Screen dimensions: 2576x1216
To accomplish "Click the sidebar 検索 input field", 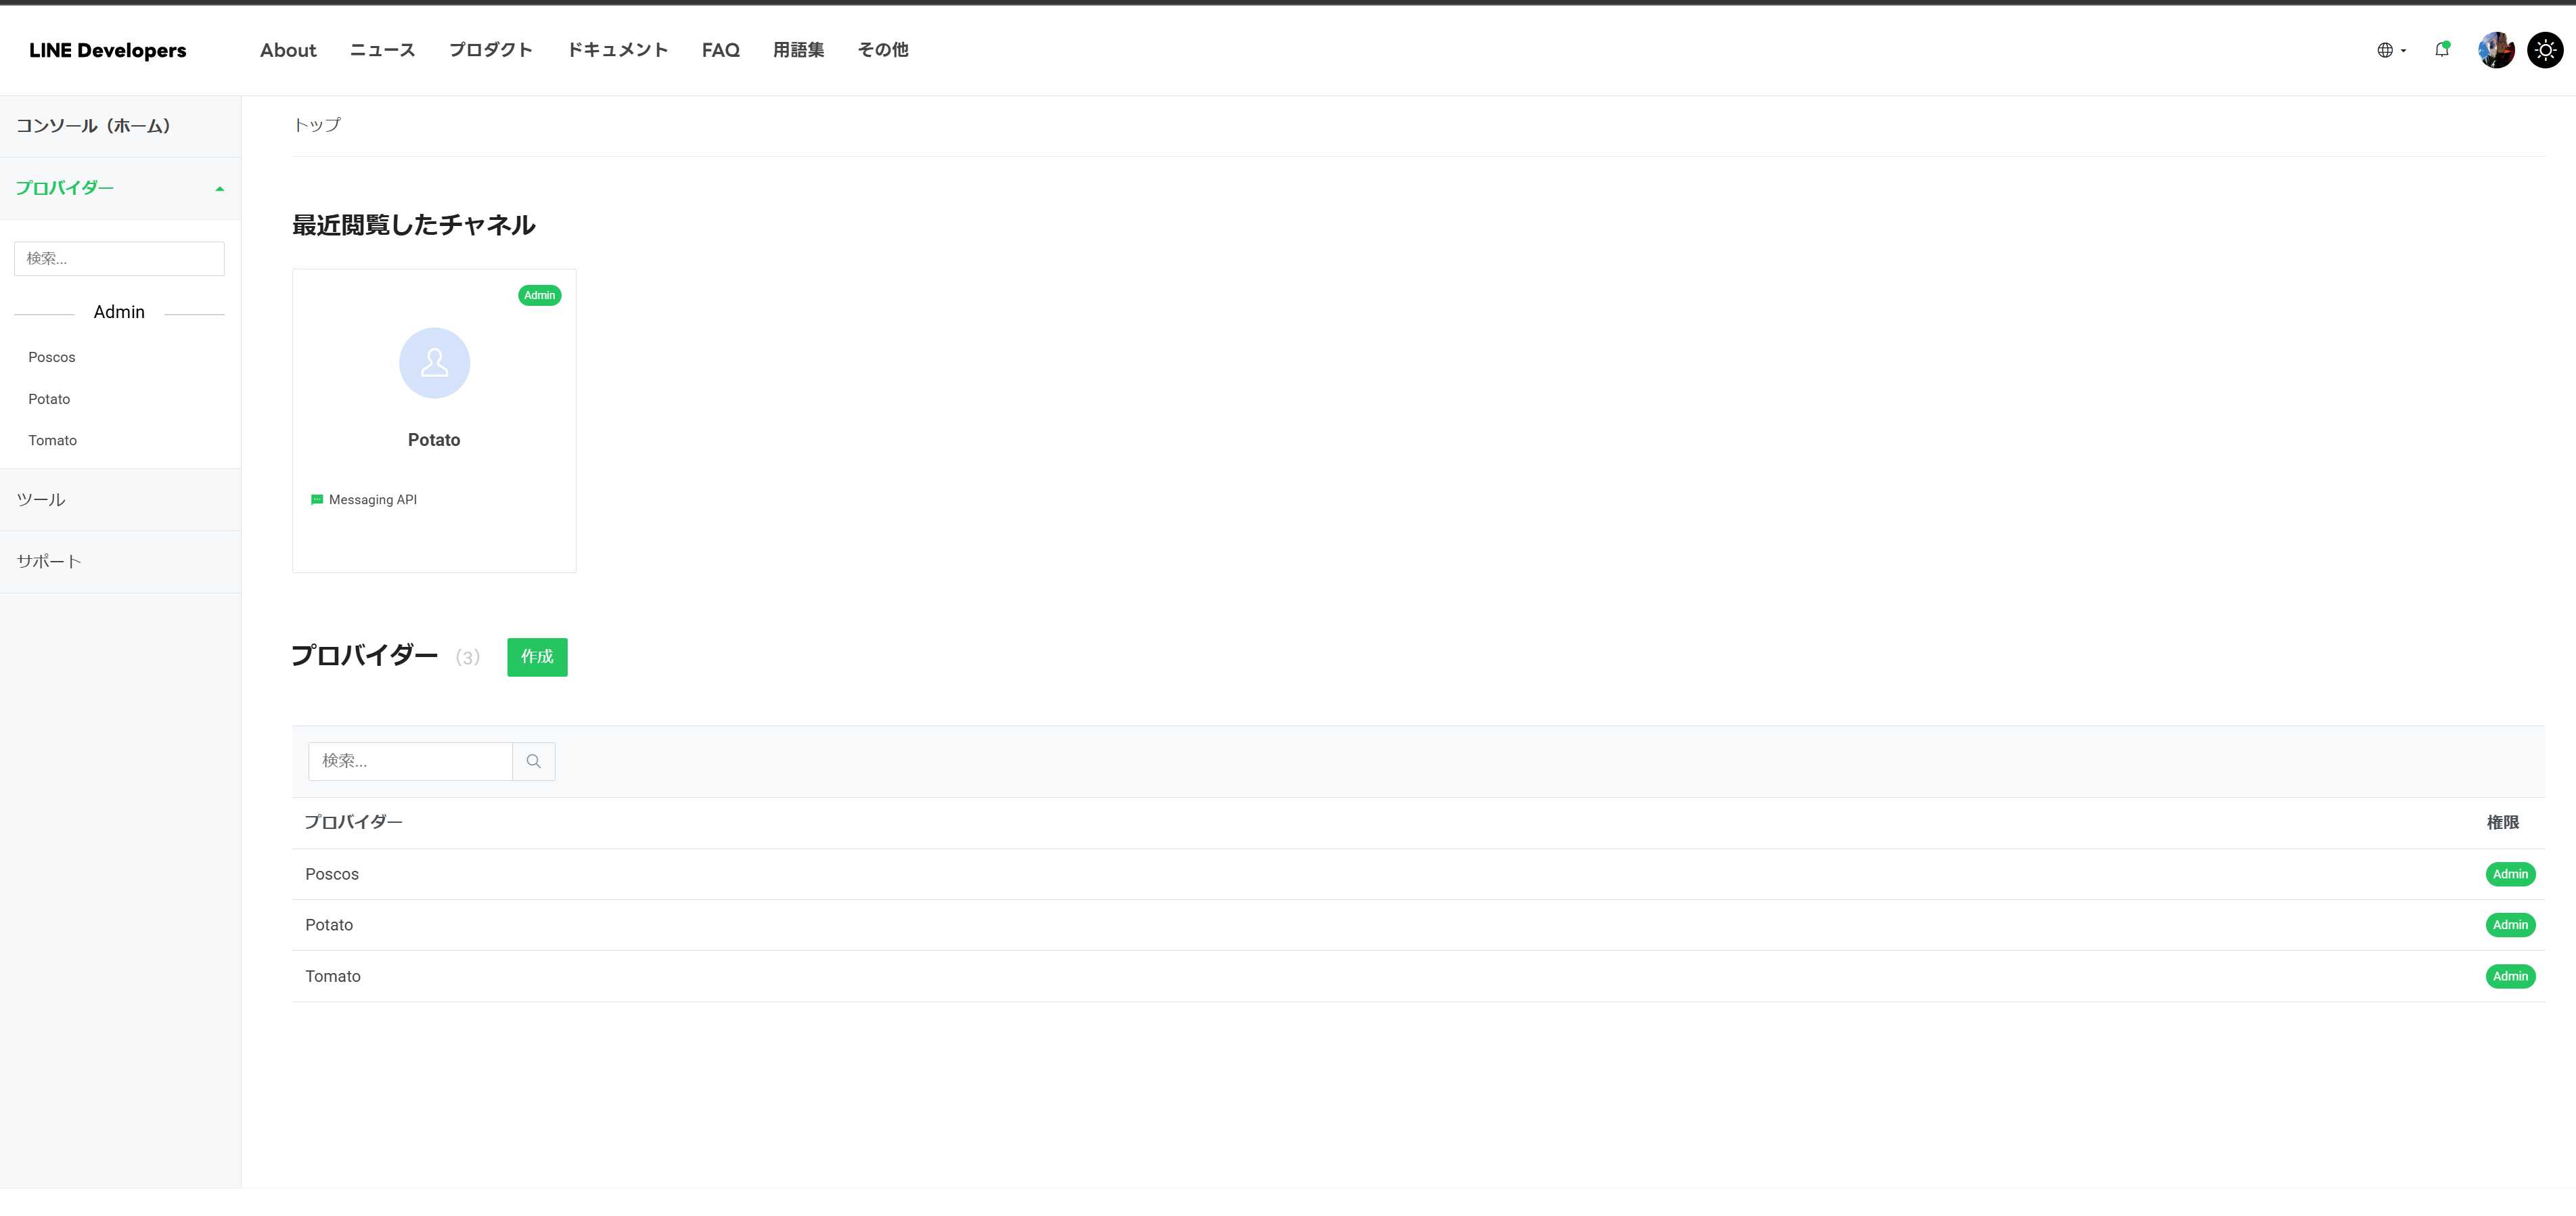I will point(119,259).
